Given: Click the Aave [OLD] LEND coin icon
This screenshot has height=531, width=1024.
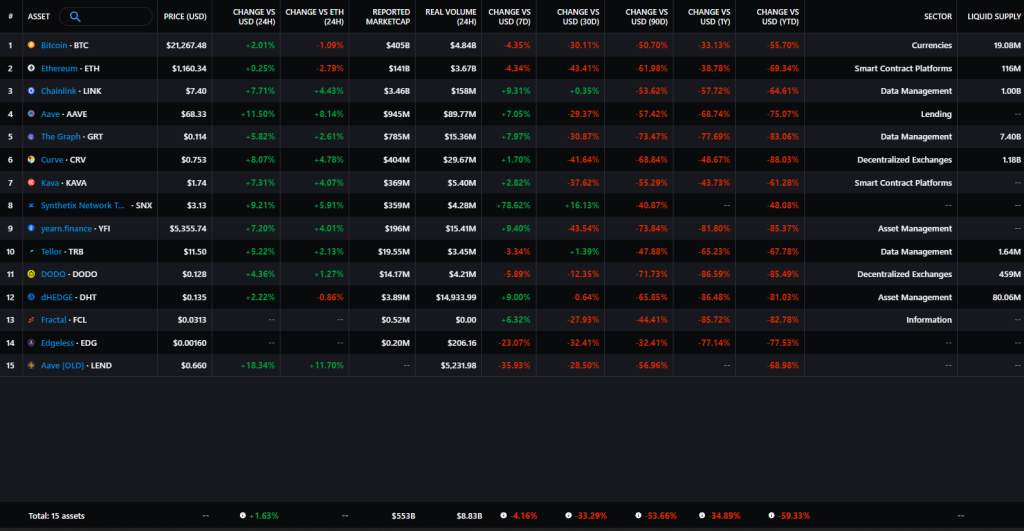Looking at the screenshot, I should [x=31, y=366].
